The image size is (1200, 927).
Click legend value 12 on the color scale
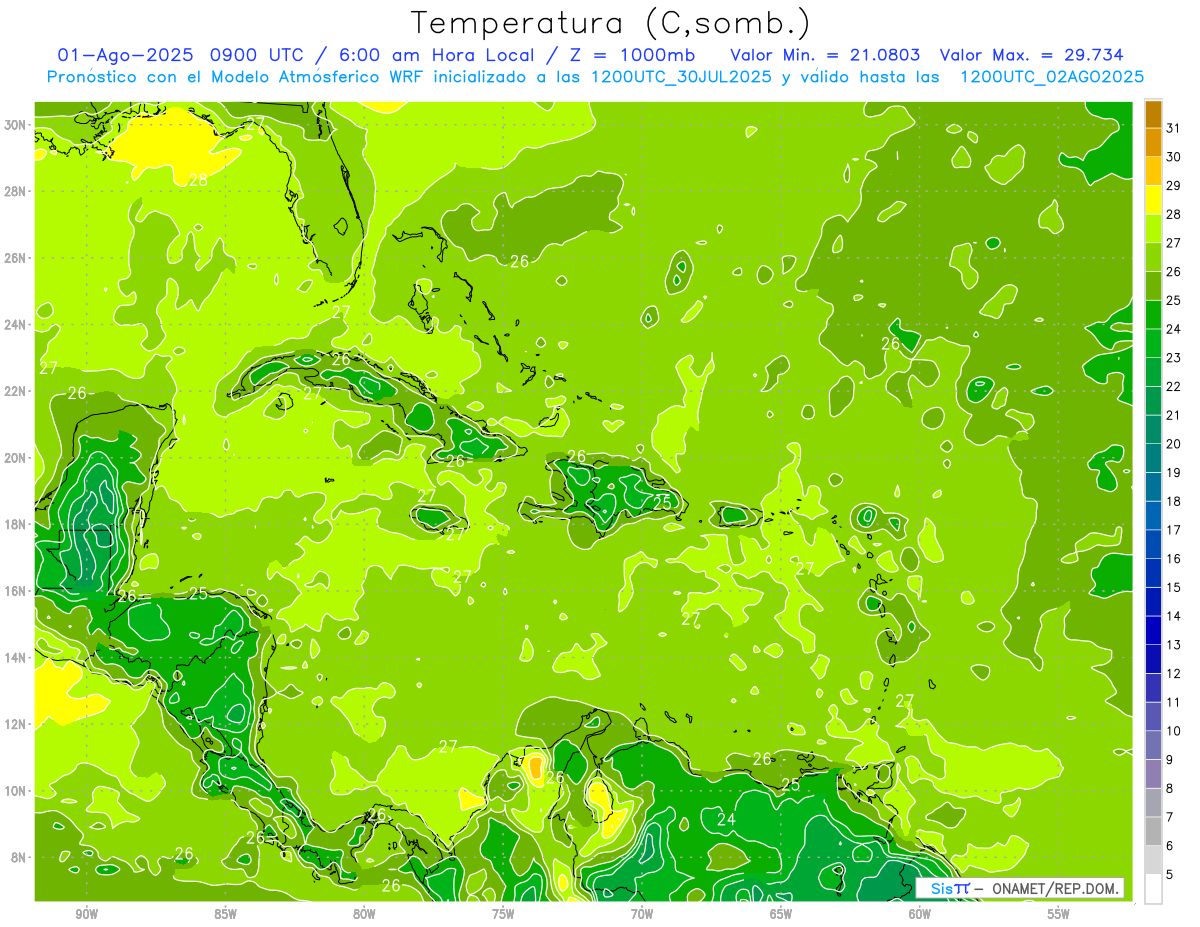click(x=1174, y=673)
